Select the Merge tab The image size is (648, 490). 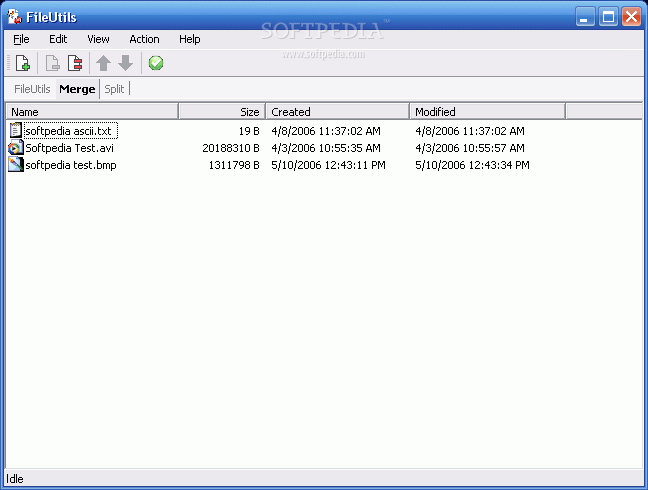tap(77, 89)
